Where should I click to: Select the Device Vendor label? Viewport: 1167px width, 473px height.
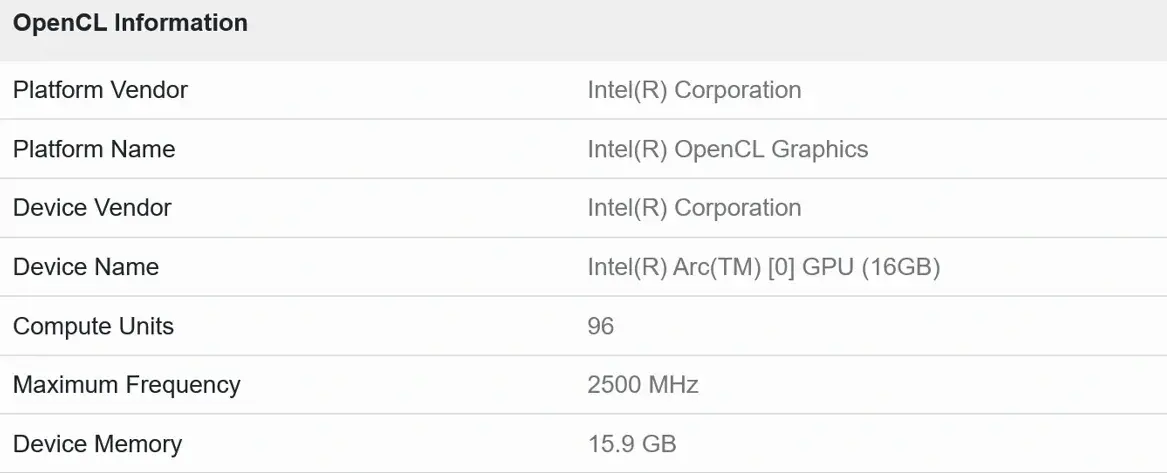coord(92,208)
